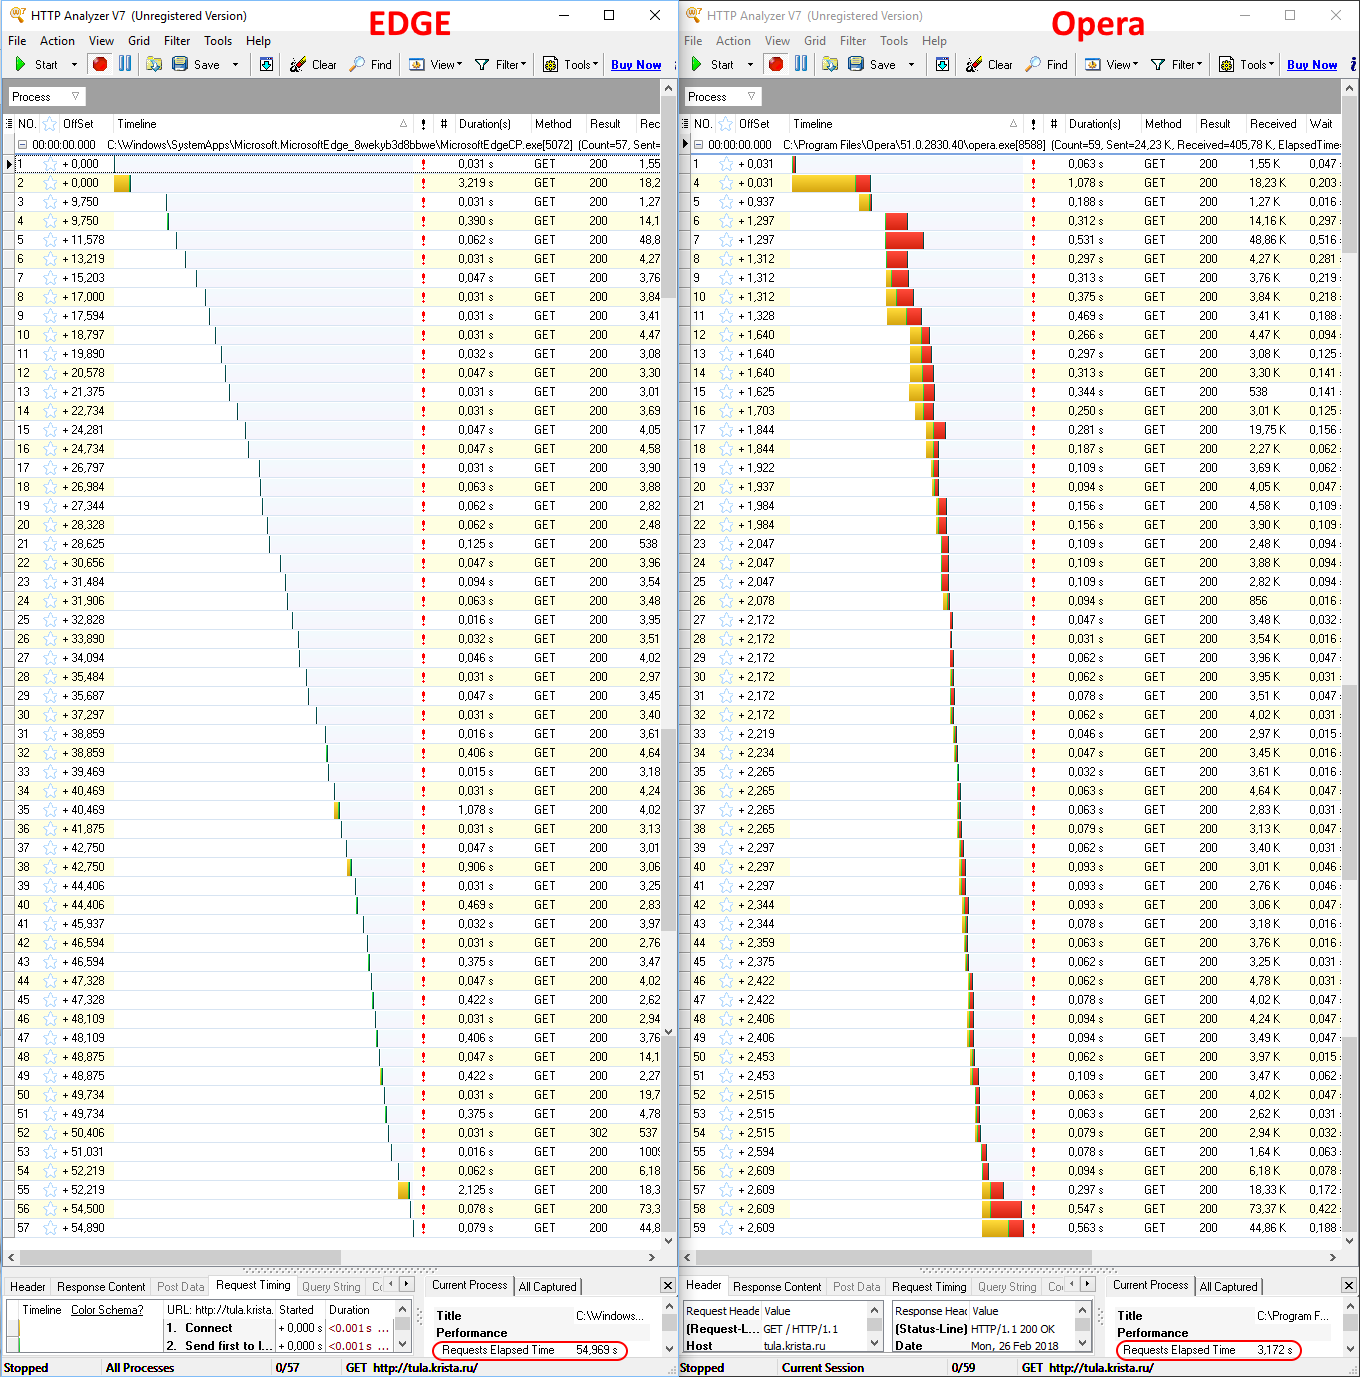1360x1377 pixels.
Task: Click the hash column header in Opera grid
Action: 1053,124
